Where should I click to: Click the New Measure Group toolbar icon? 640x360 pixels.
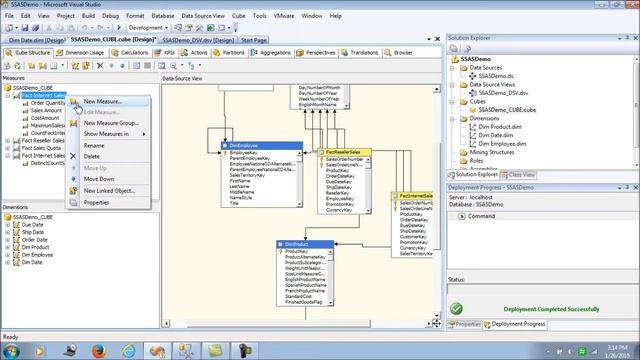click(42, 65)
